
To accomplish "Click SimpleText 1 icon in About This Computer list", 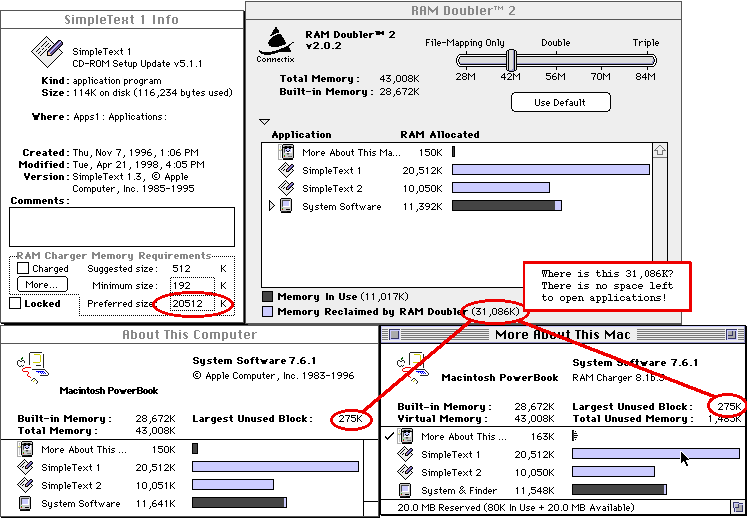I will [25, 467].
